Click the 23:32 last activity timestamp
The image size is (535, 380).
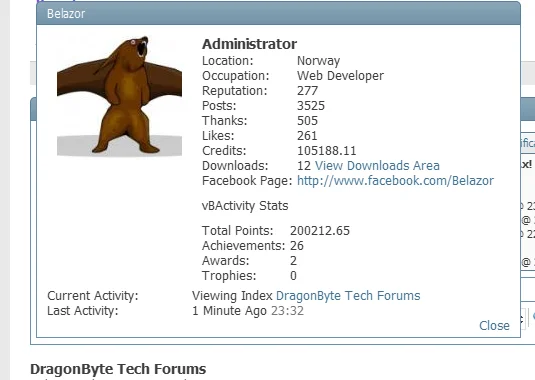[287, 311]
